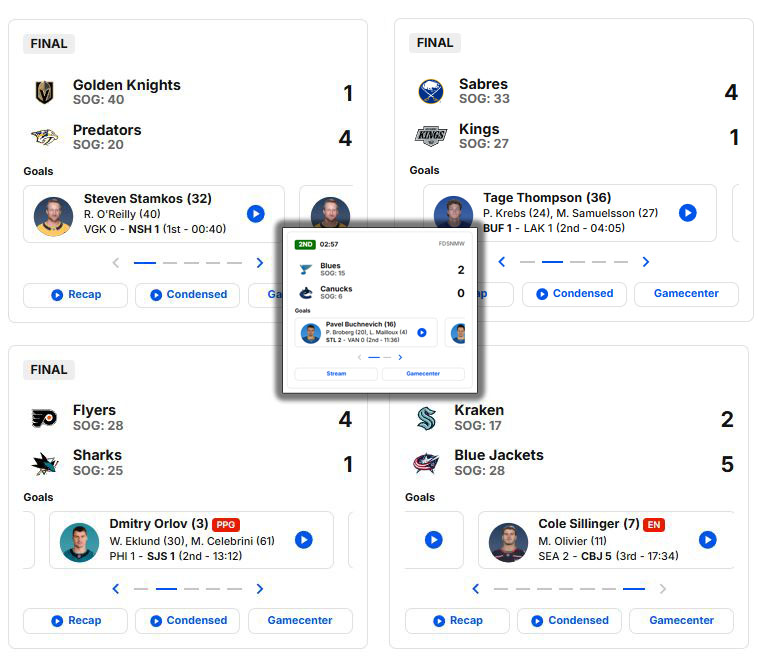
Task: Go to next goal in Flyers-Sharks game
Action: pos(260,589)
